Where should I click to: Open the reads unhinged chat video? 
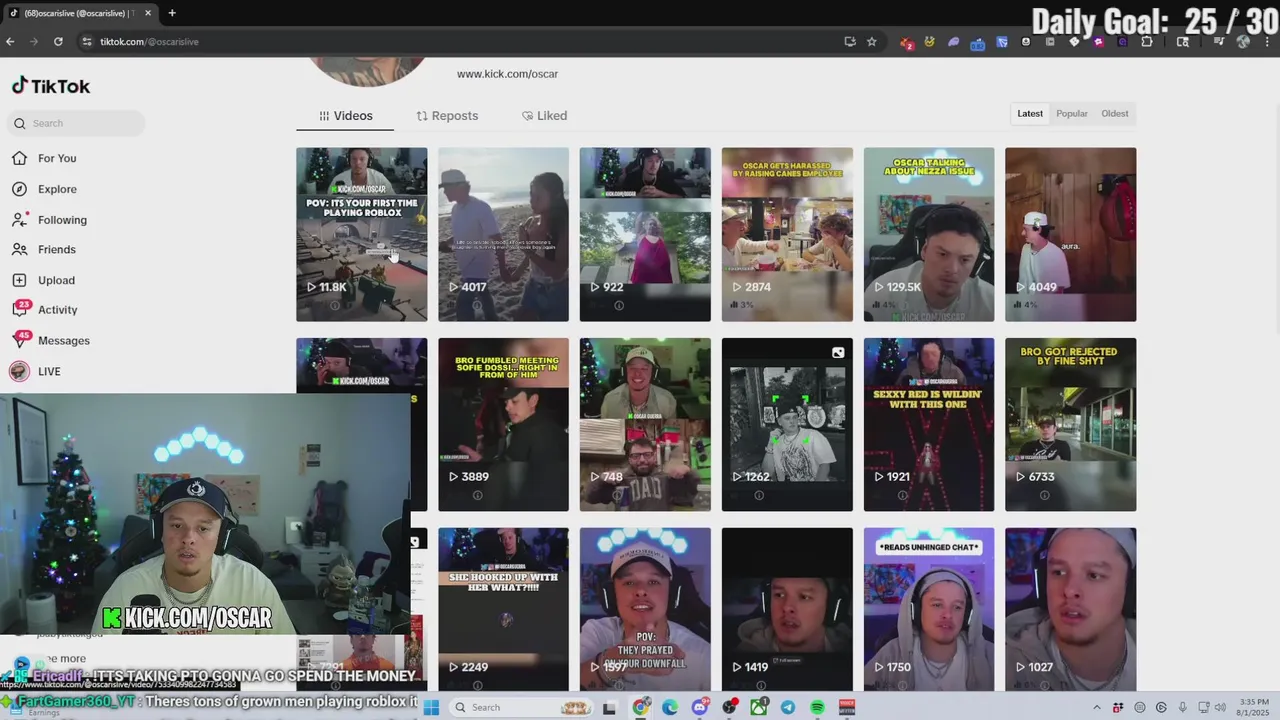click(x=929, y=608)
